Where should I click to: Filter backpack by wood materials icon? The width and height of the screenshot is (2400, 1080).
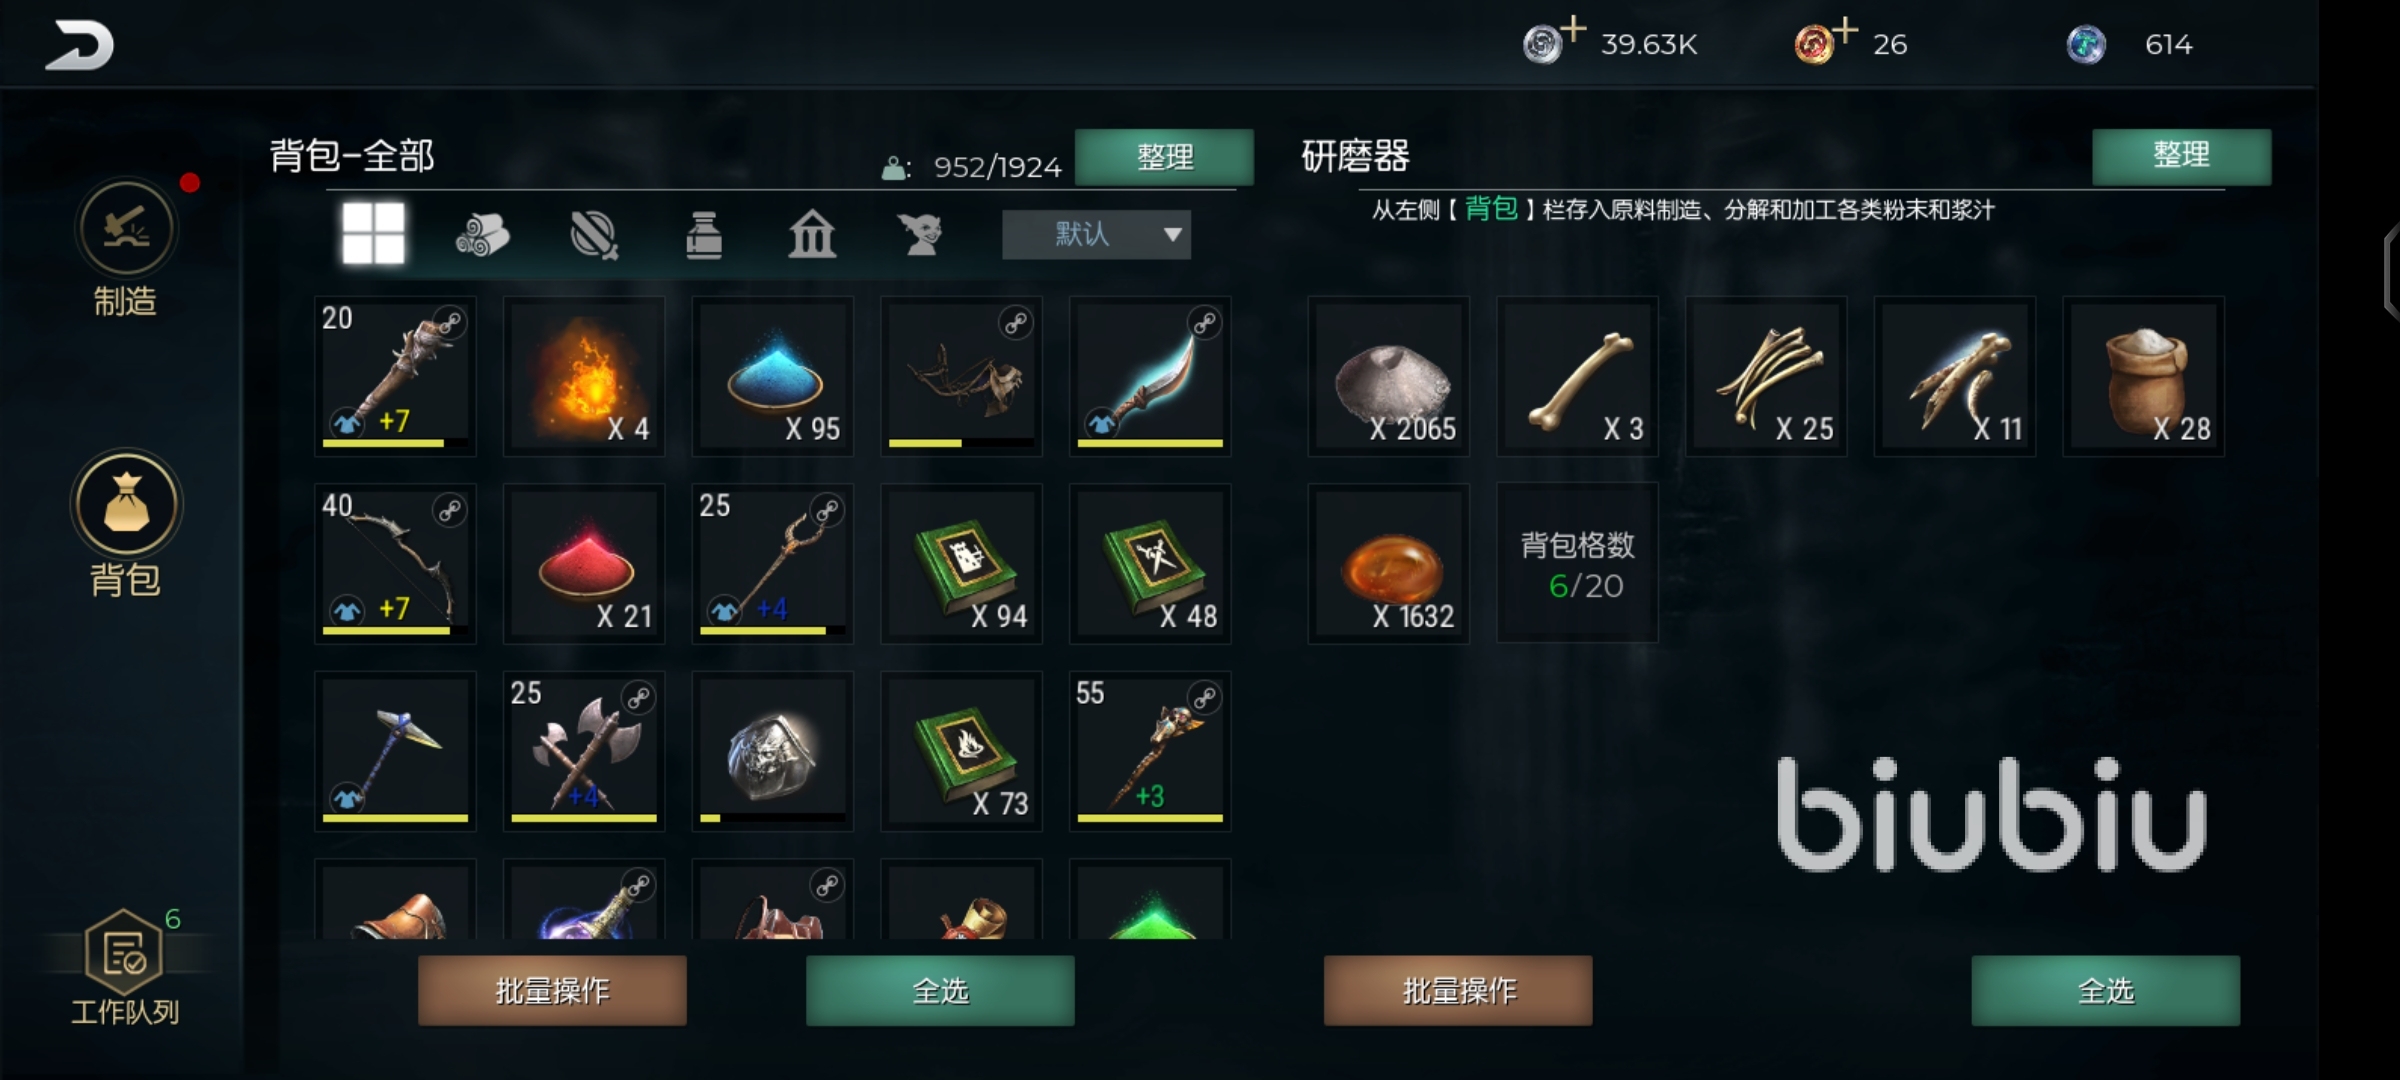tap(482, 236)
